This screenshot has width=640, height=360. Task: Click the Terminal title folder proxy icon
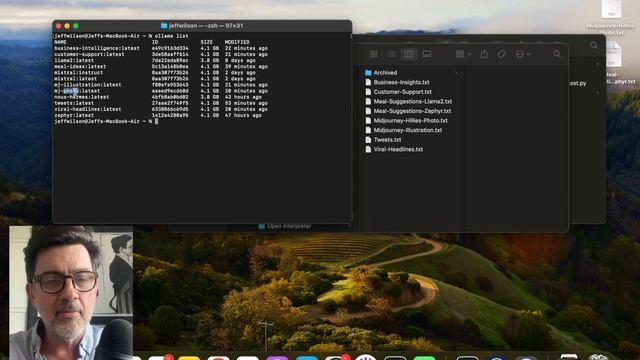[164, 26]
